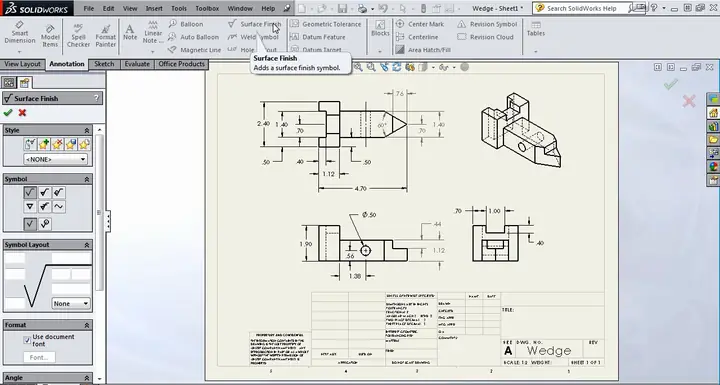720x385 pixels.
Task: Select the JIS Basic triangle symbol
Action: click(x=30, y=207)
